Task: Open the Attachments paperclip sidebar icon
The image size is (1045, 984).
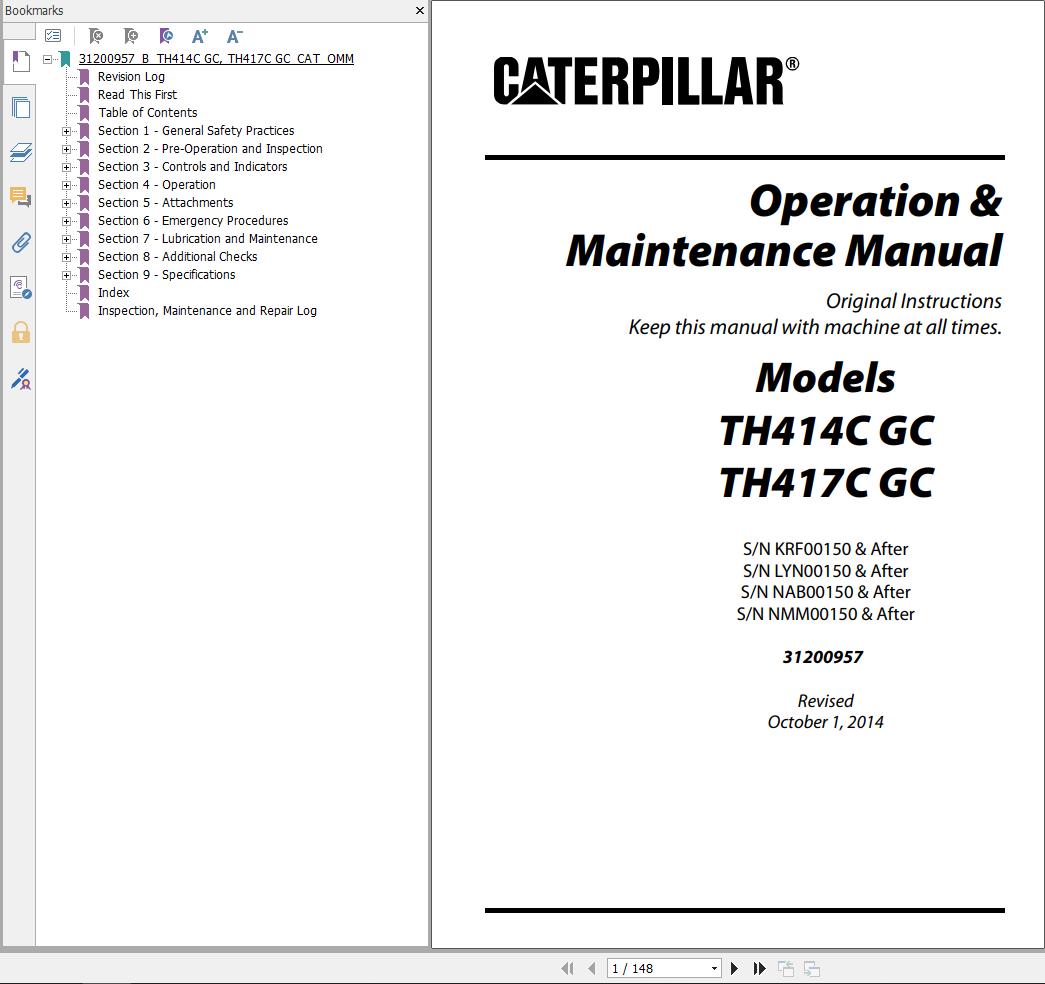Action: [21, 243]
